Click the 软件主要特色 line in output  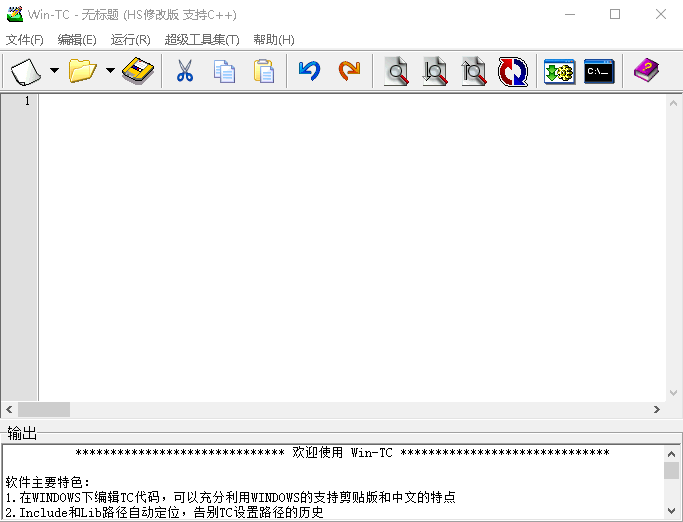point(47,482)
